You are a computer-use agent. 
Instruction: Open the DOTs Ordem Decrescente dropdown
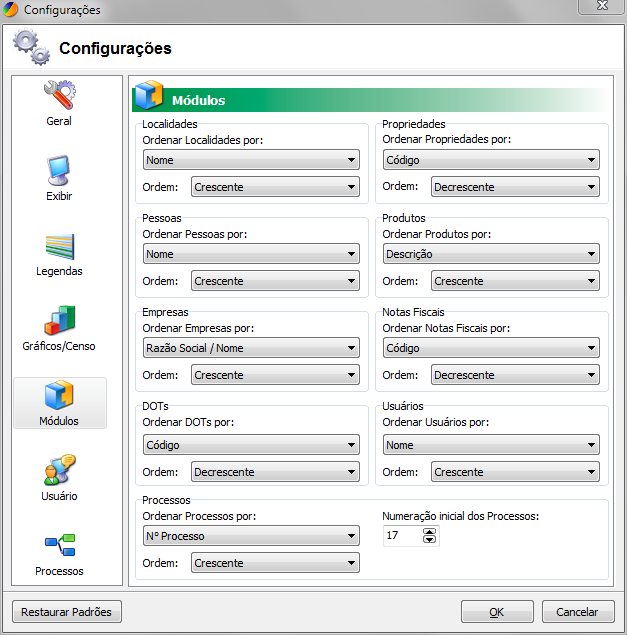(275, 472)
